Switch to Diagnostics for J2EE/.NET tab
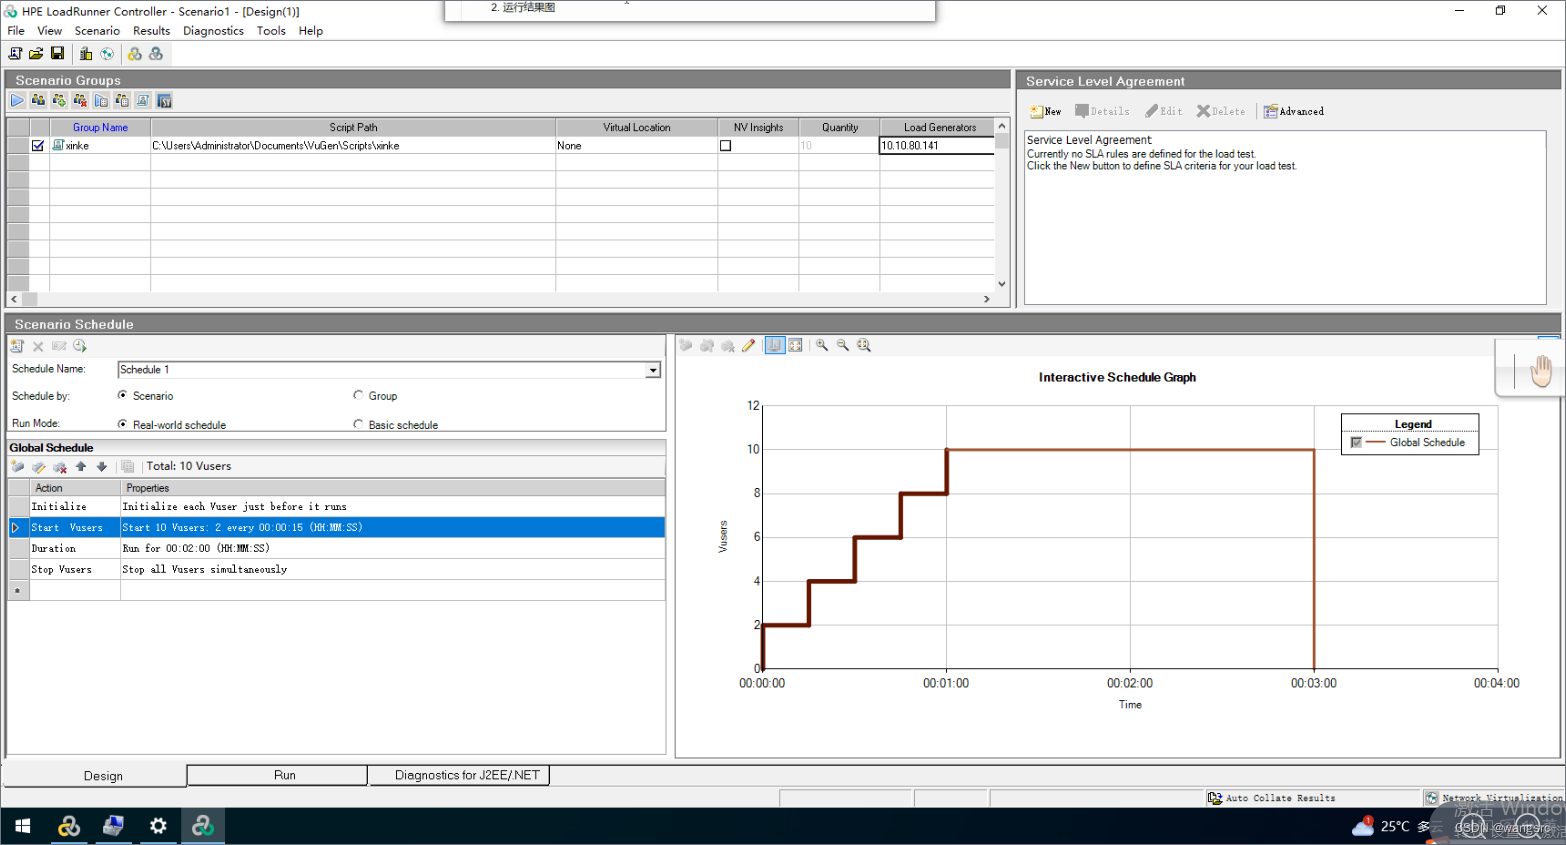 459,775
